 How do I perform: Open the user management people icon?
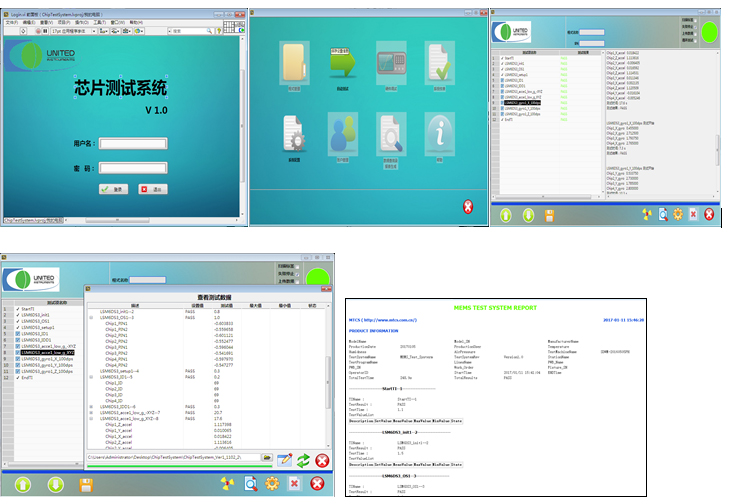pyautogui.click(x=343, y=134)
